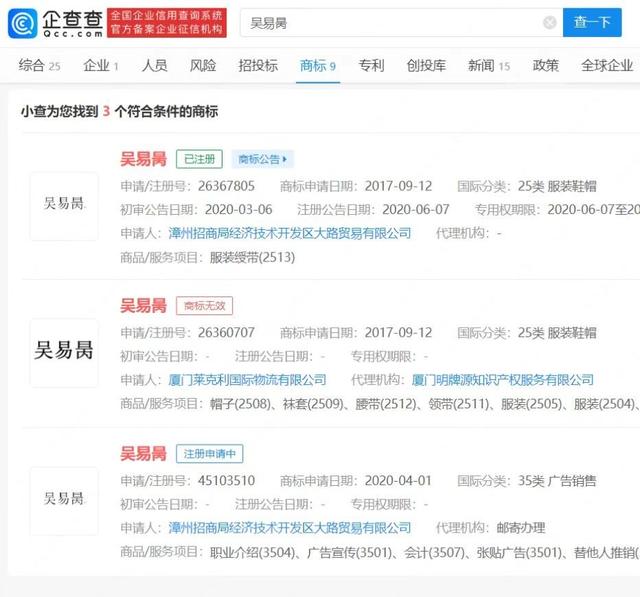Switch to the 企业 tab

(101, 66)
